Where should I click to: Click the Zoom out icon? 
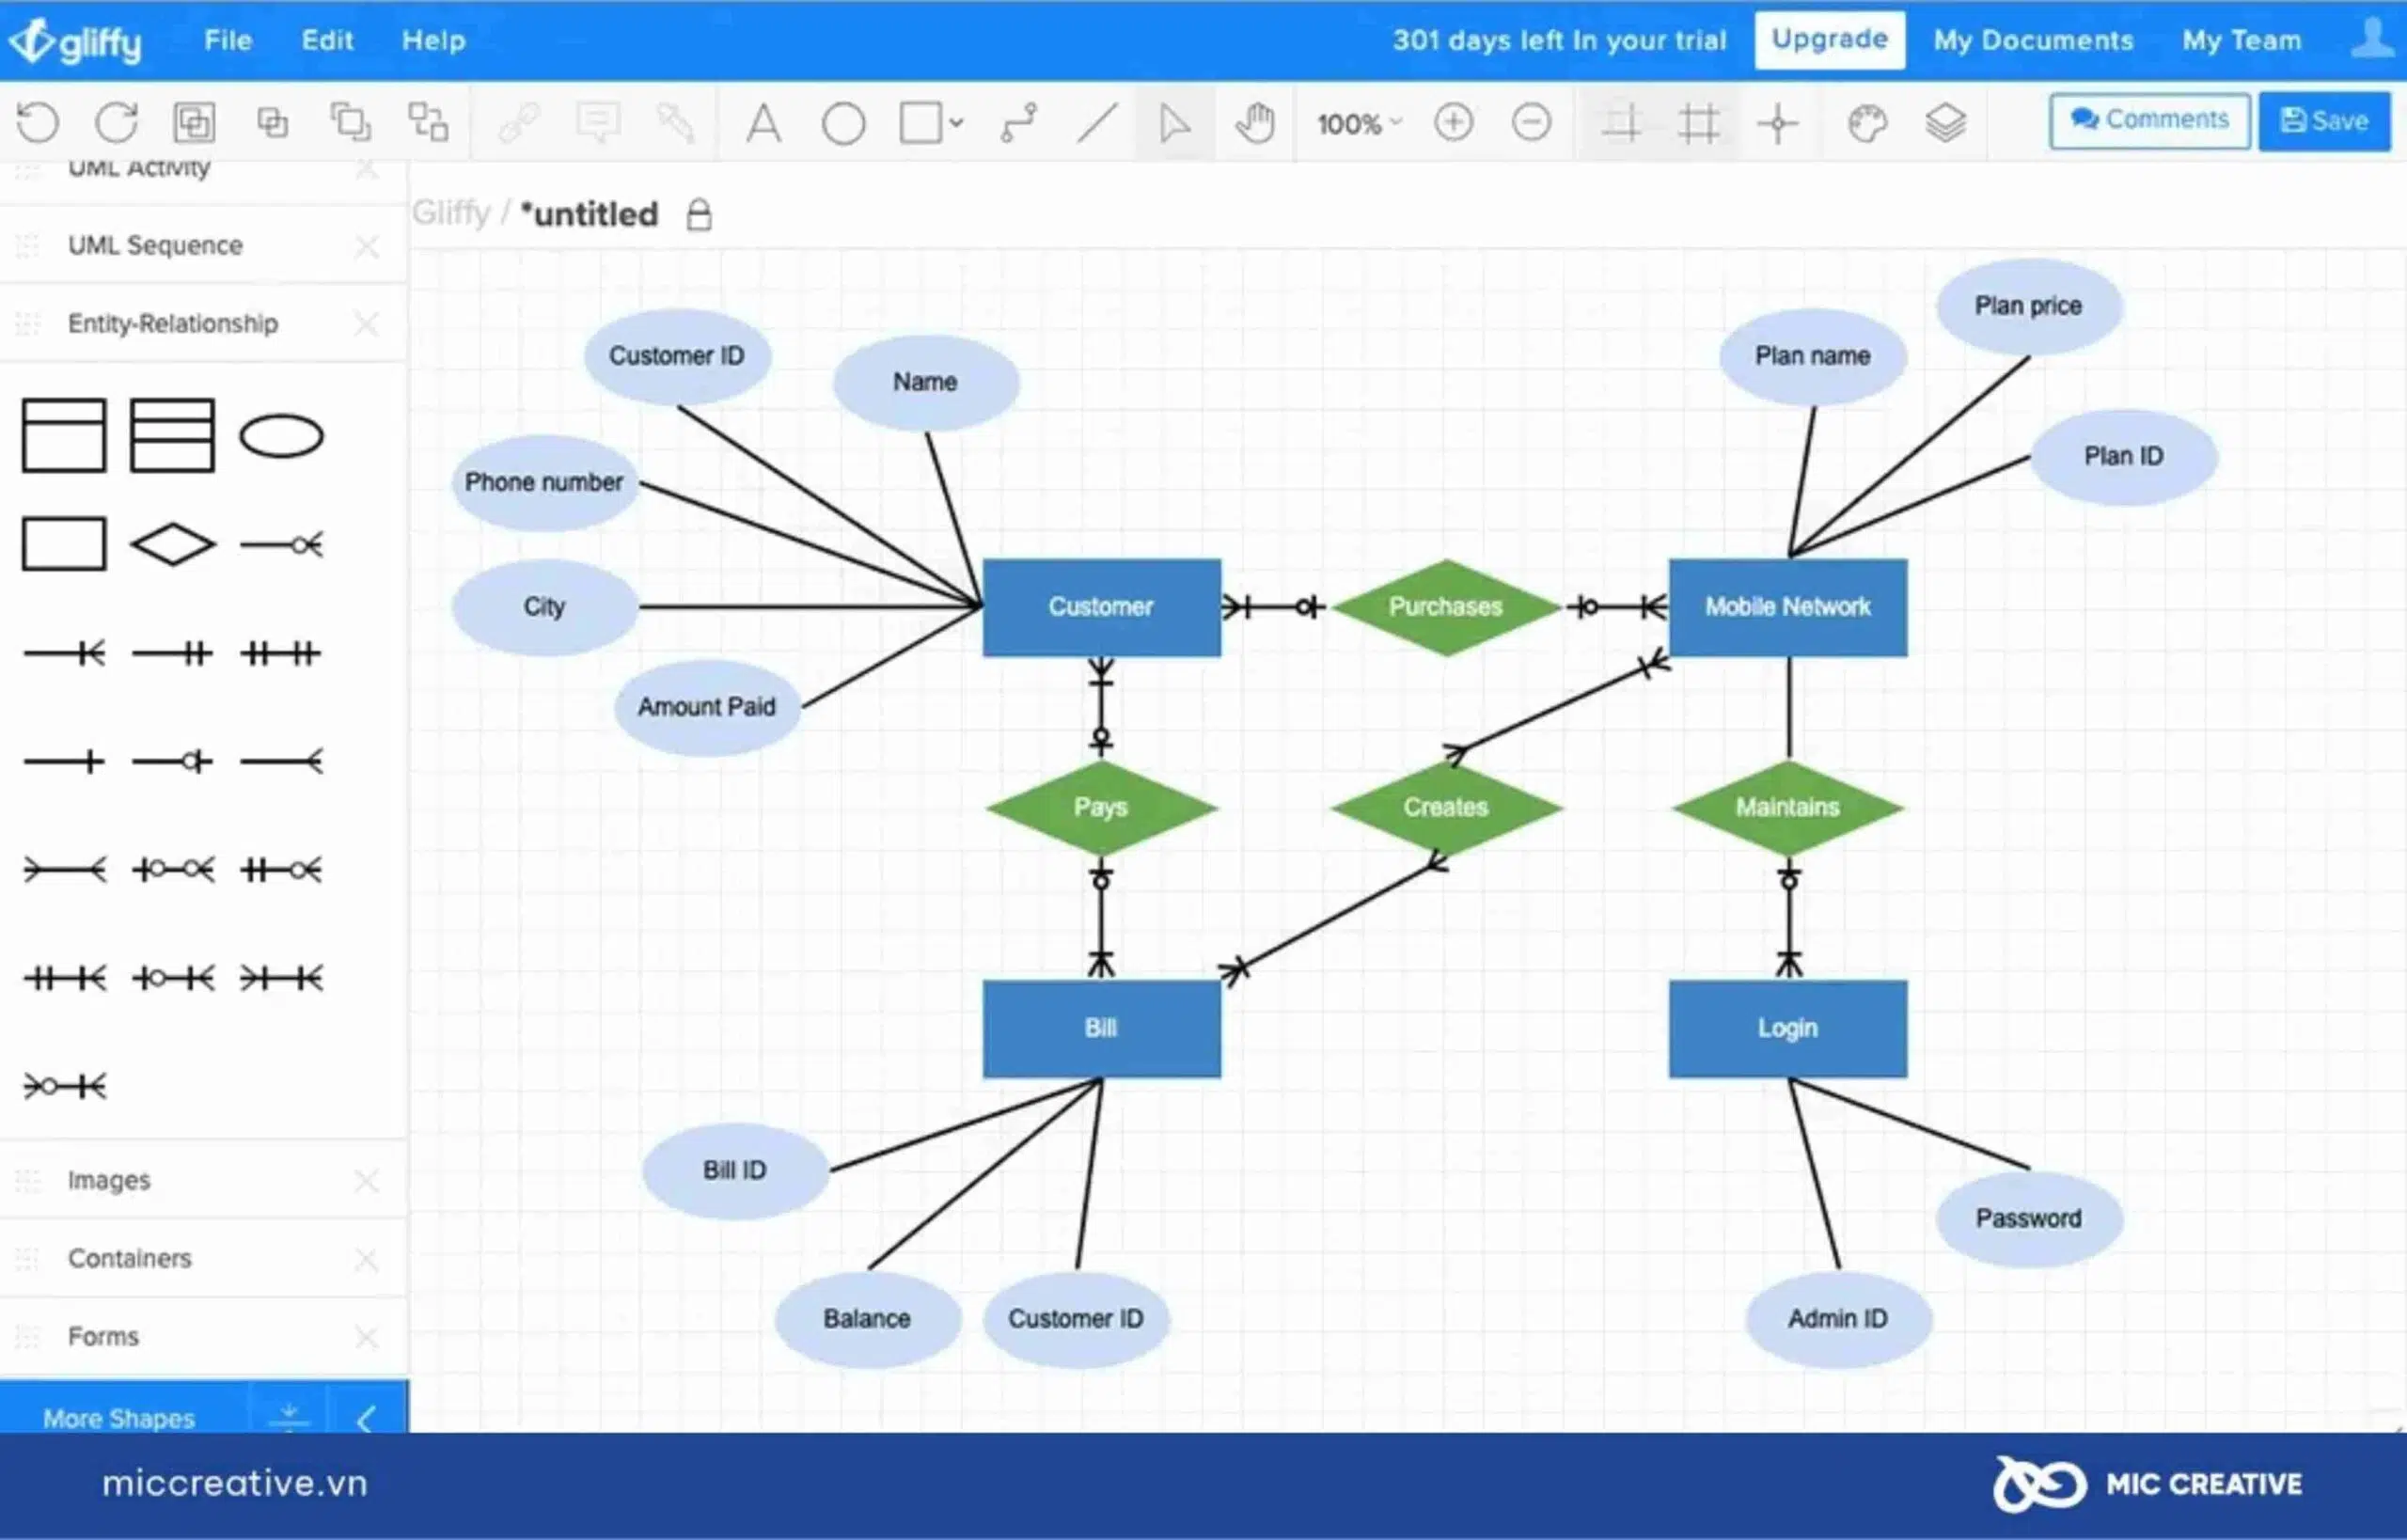point(1531,123)
